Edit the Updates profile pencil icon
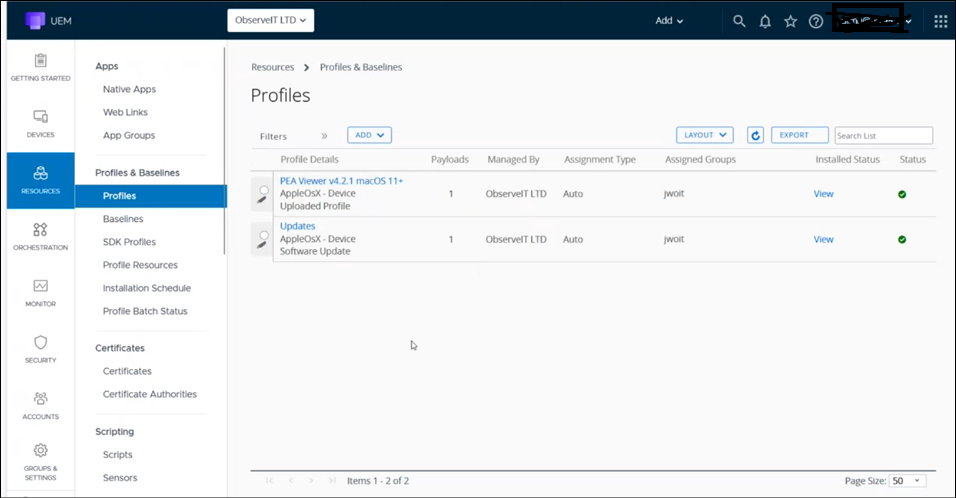Screen dimensions: 956x498 point(260,245)
